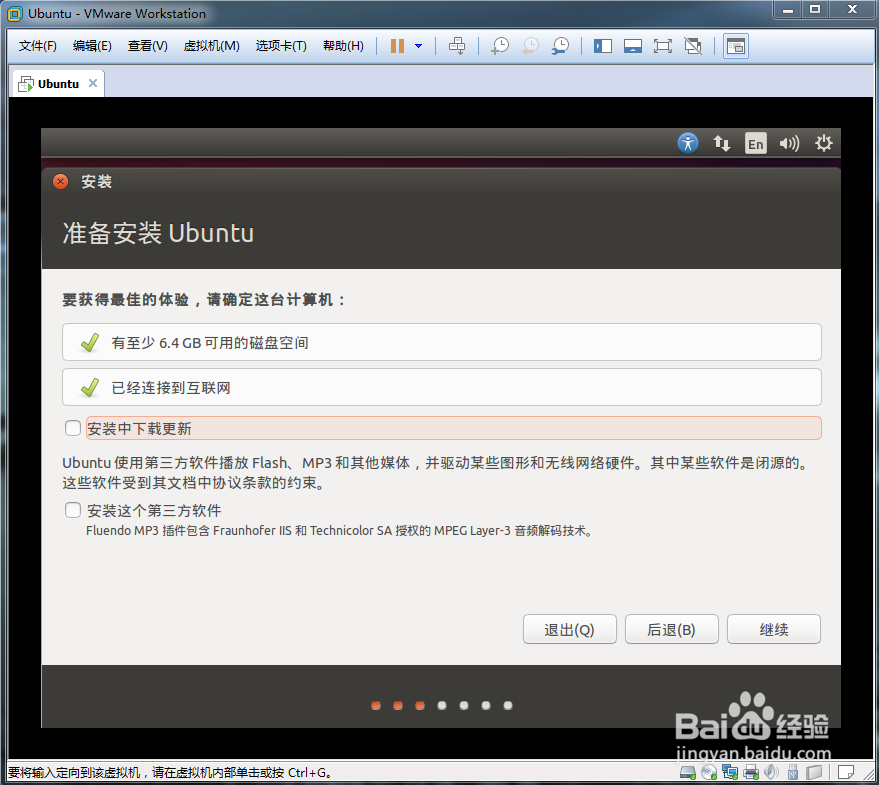Open the sound volume indicator

(x=789, y=144)
